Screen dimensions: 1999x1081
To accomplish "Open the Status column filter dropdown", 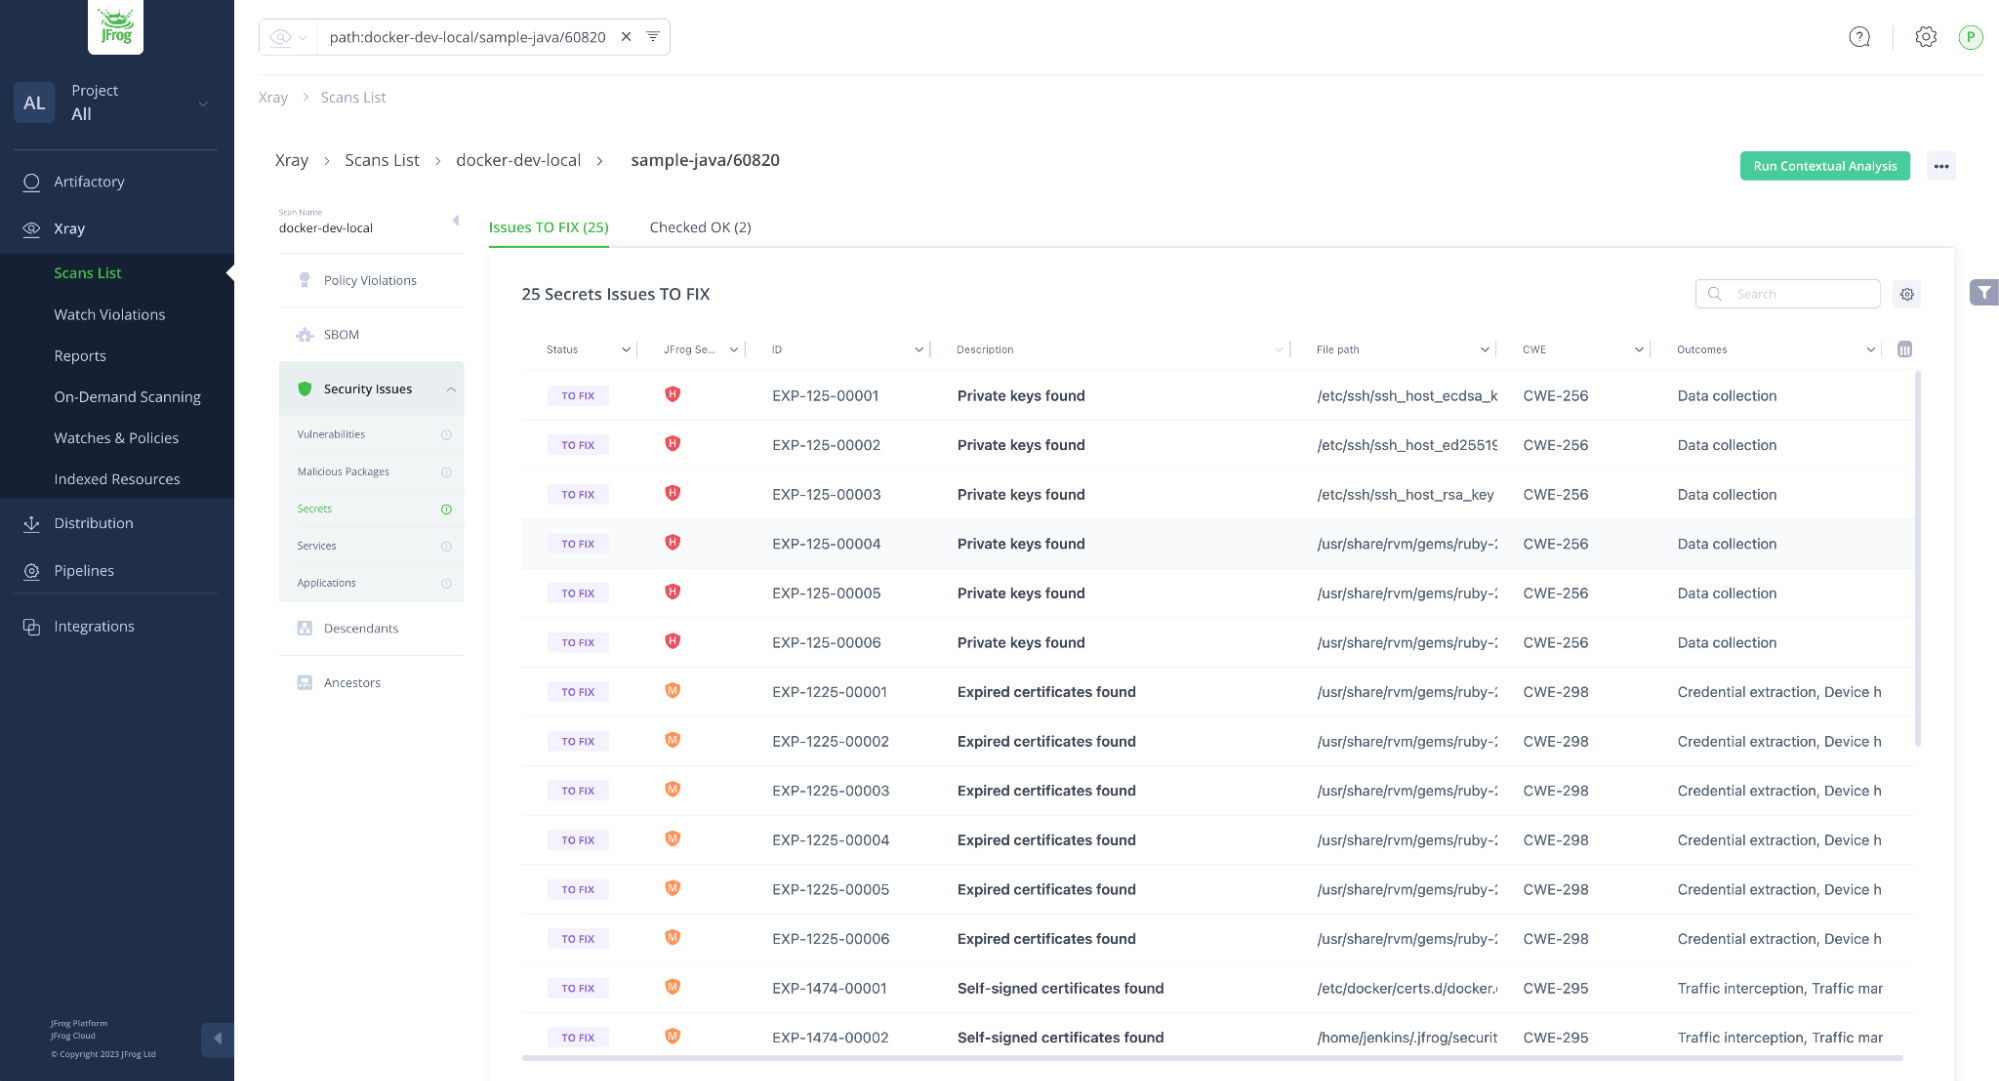I will click(626, 349).
